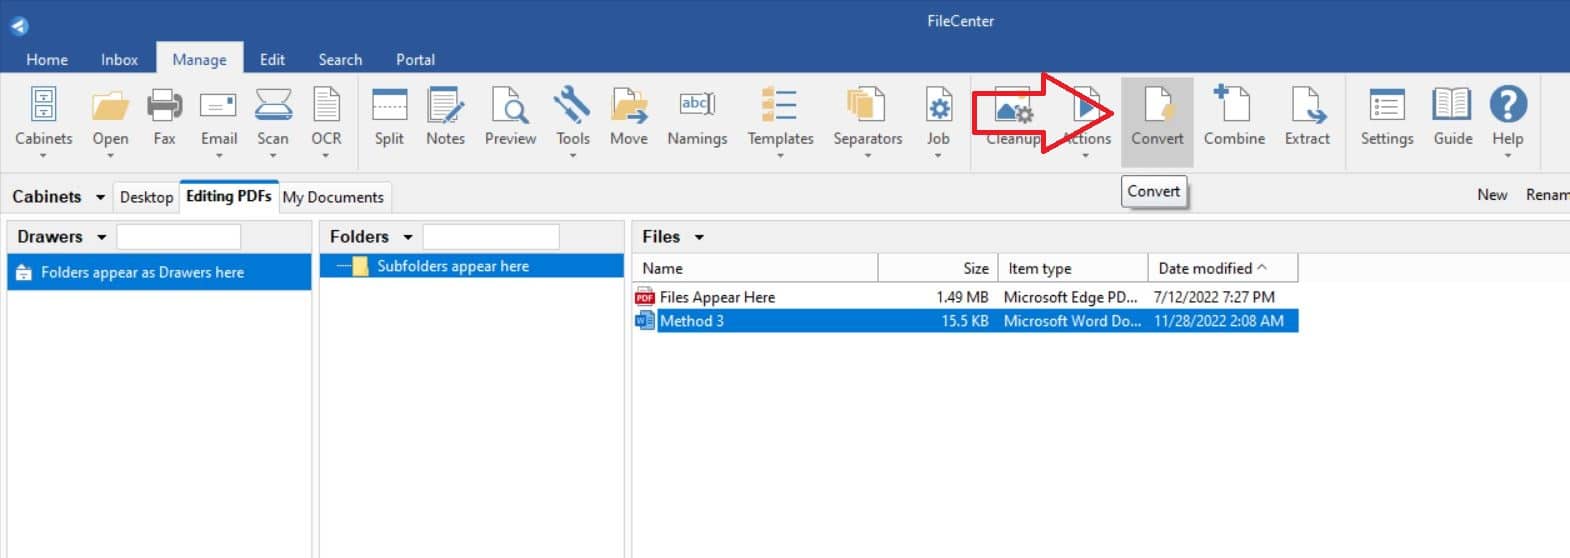This screenshot has height=558, width=1570.
Task: Open the Job tool
Action: pyautogui.click(x=938, y=118)
